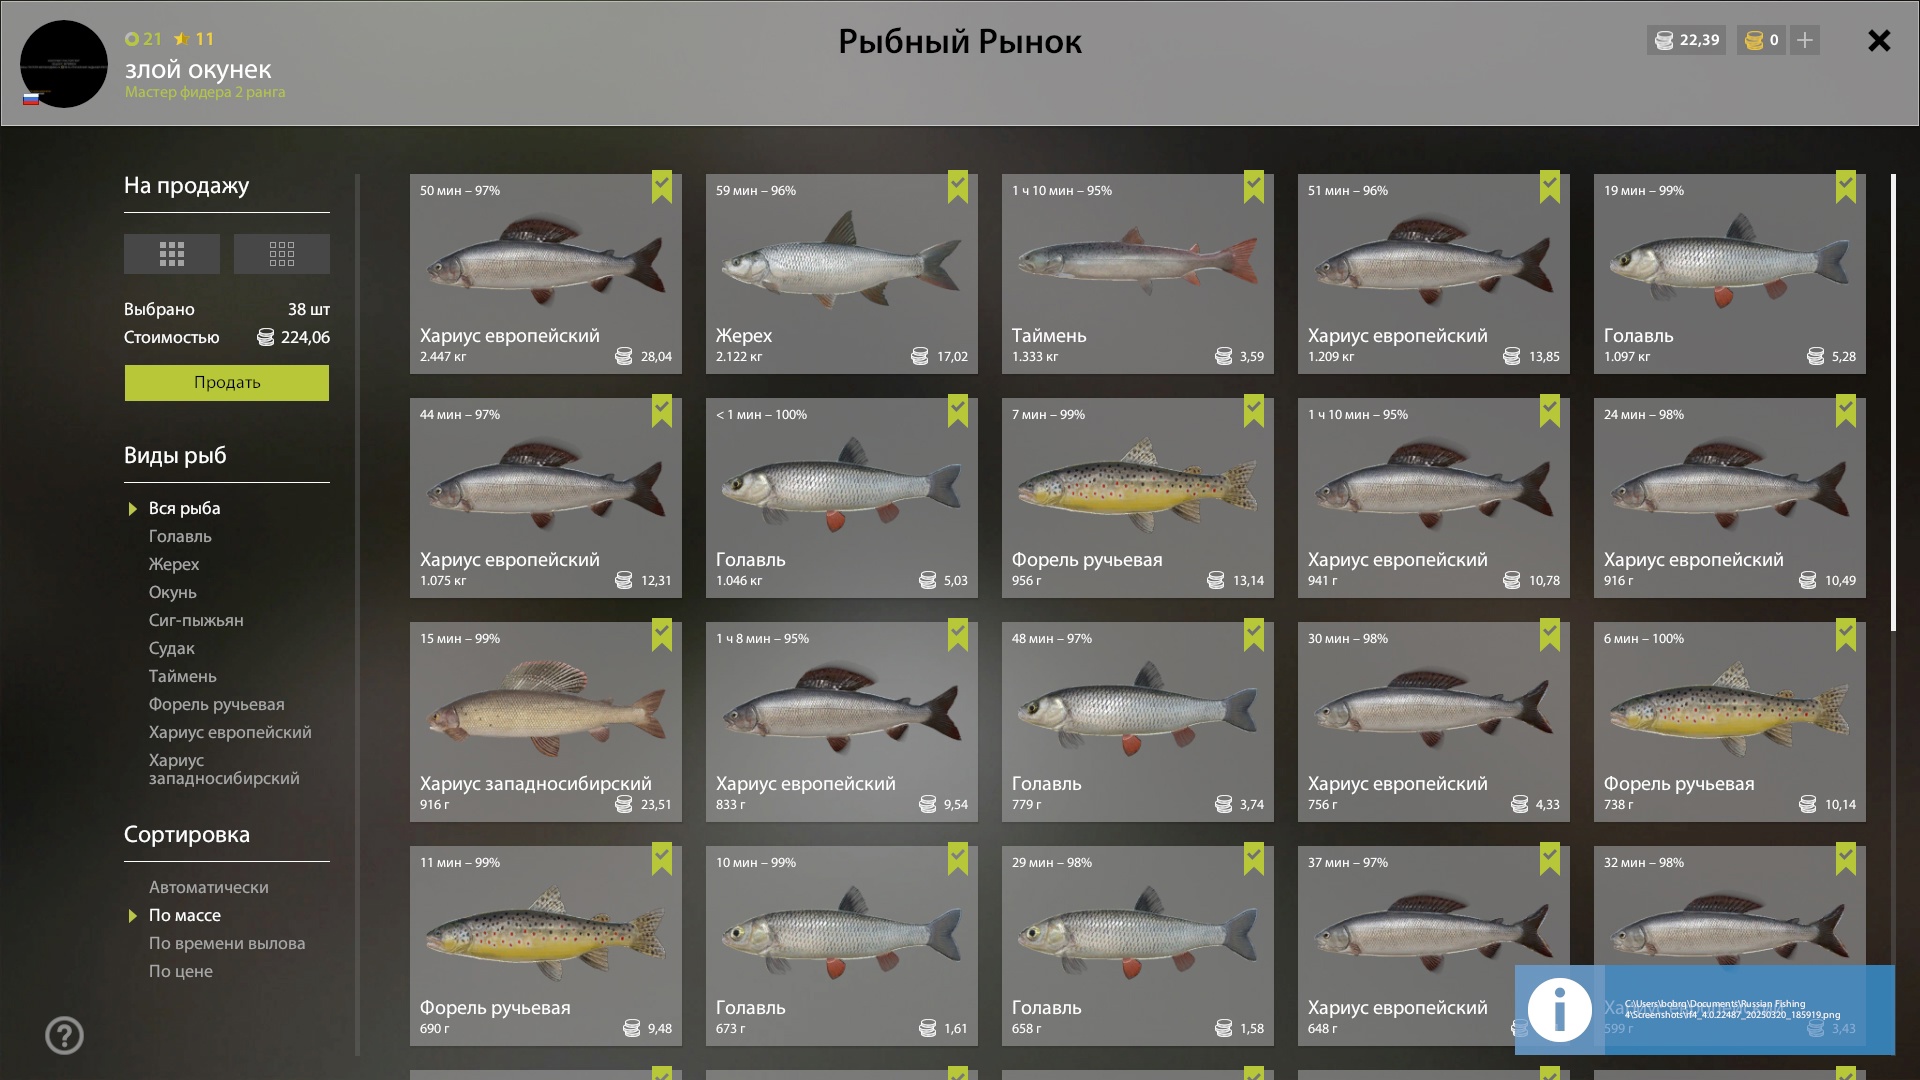
Task: Click the silver coins balance icon
Action: point(1664,40)
